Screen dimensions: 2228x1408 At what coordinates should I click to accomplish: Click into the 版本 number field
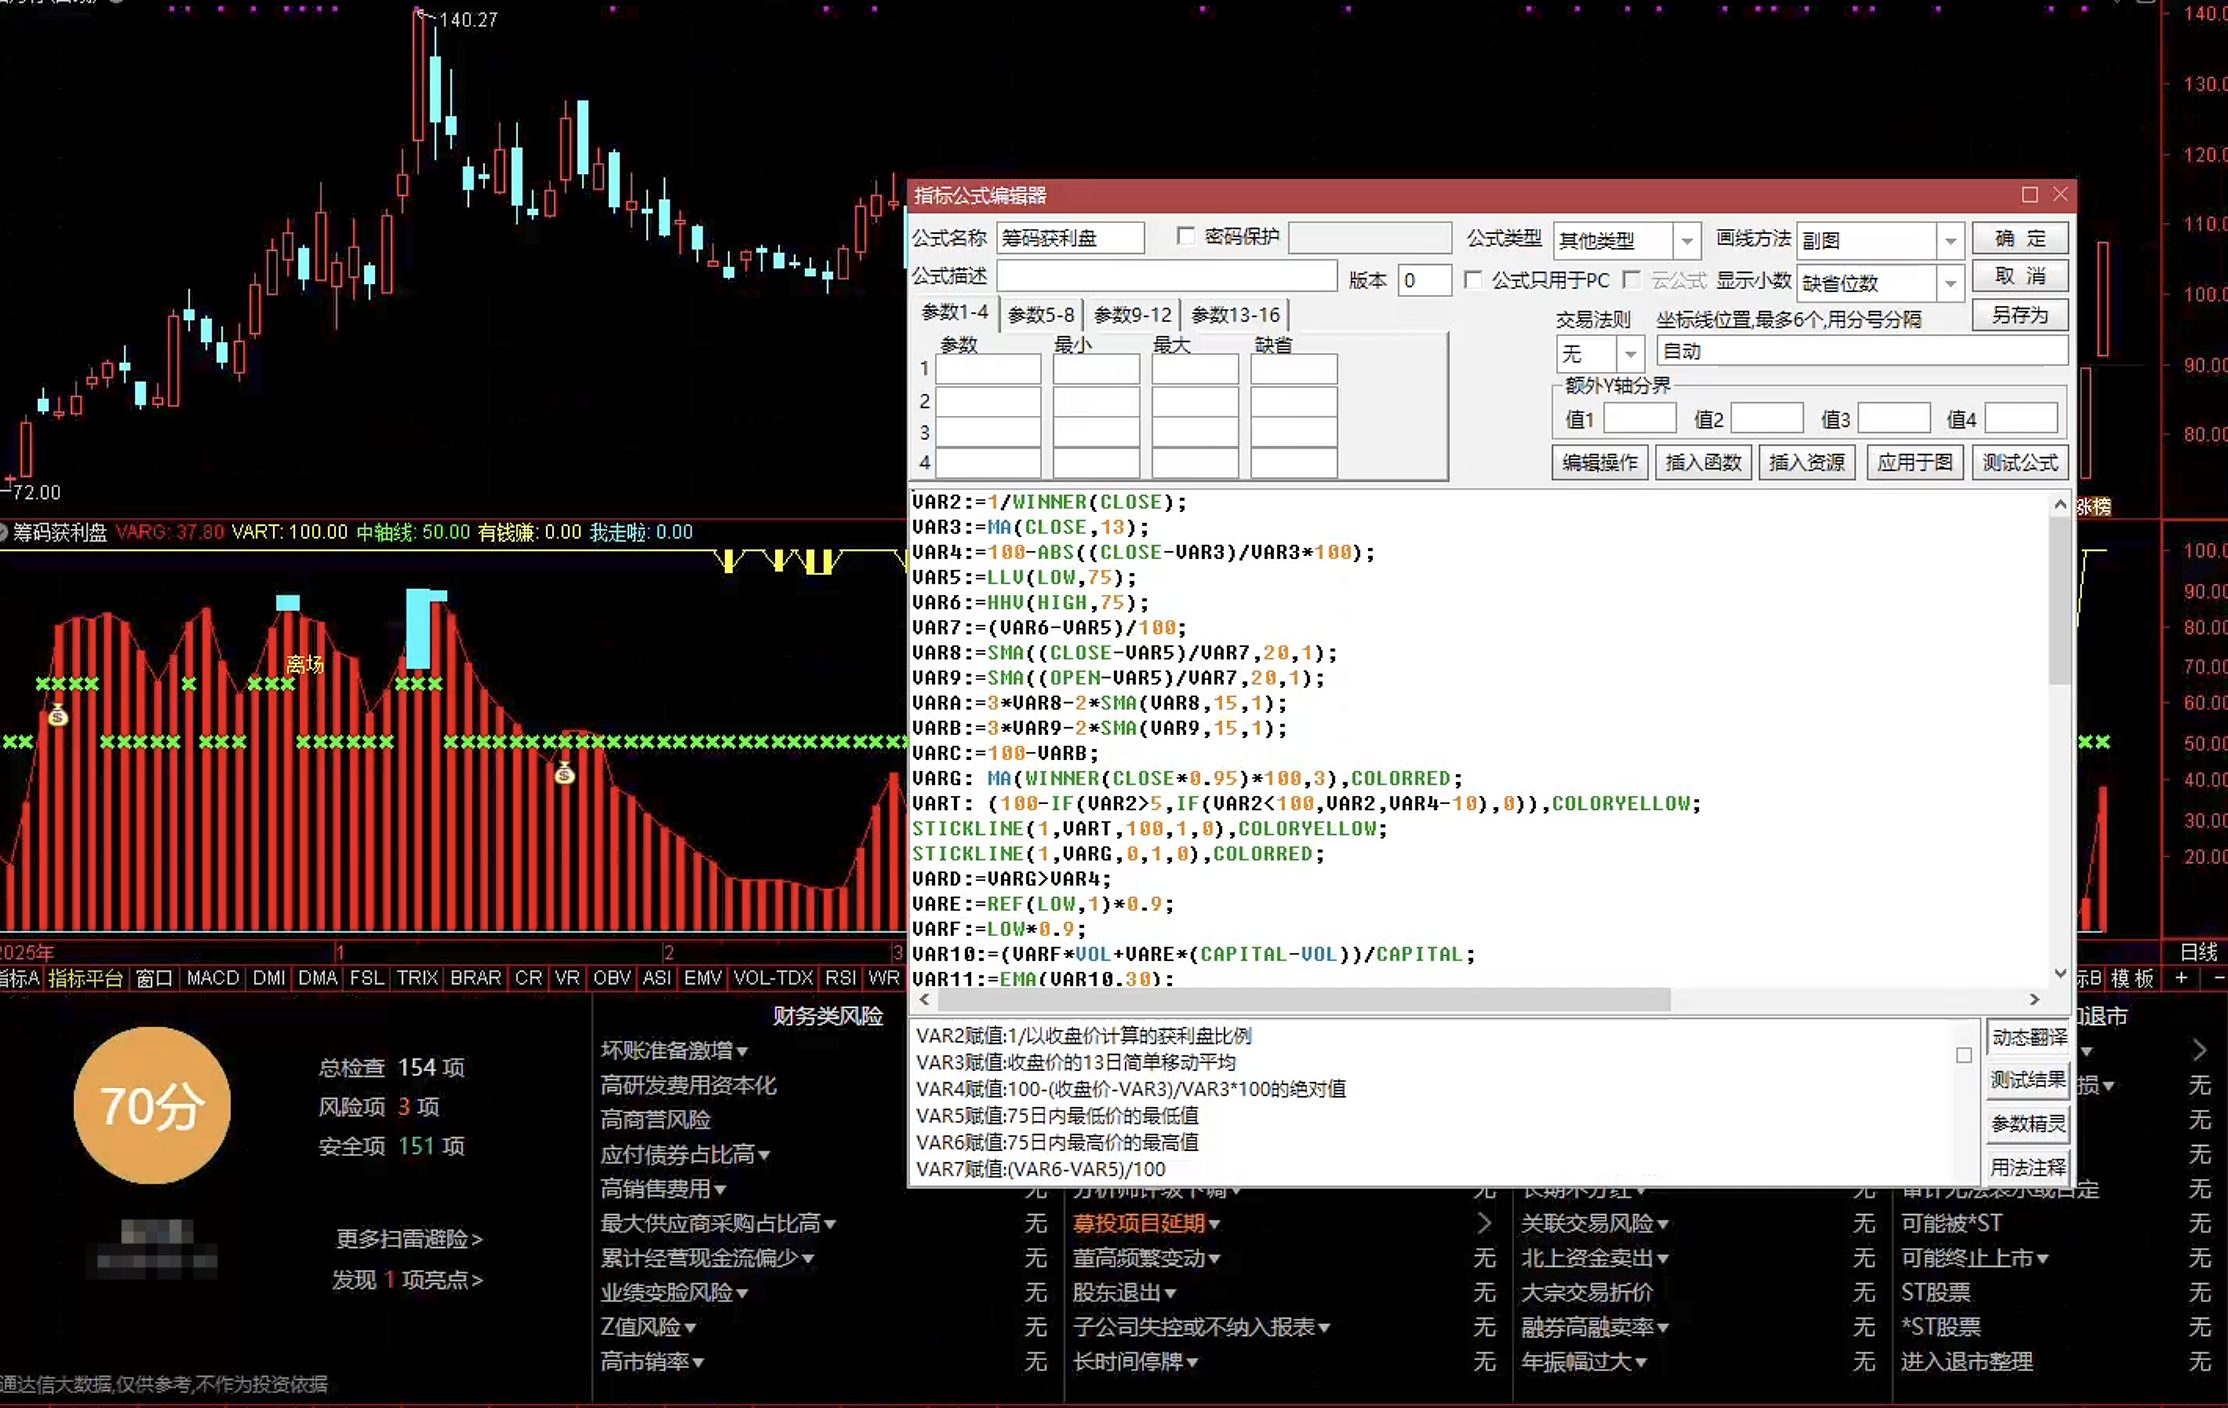(x=1424, y=280)
